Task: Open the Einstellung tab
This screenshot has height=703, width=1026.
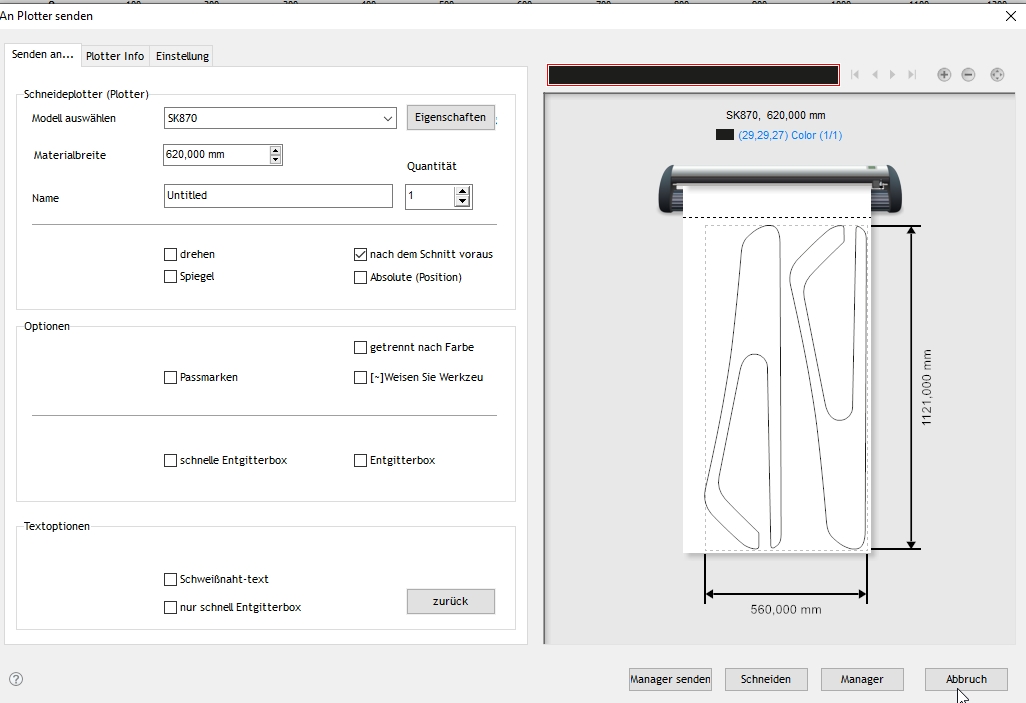Action: click(x=182, y=56)
